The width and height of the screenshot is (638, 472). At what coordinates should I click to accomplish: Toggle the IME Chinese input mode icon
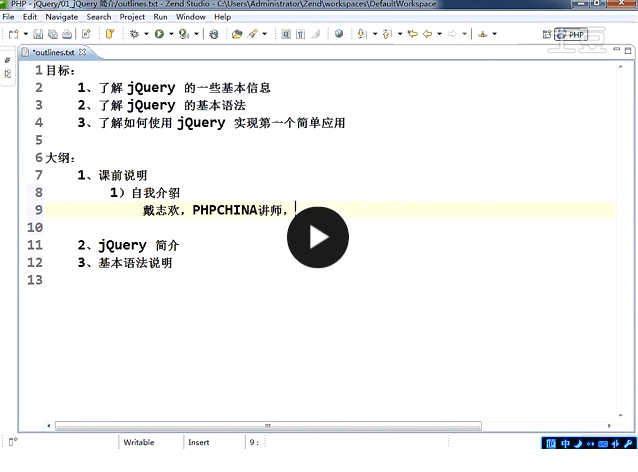click(565, 442)
